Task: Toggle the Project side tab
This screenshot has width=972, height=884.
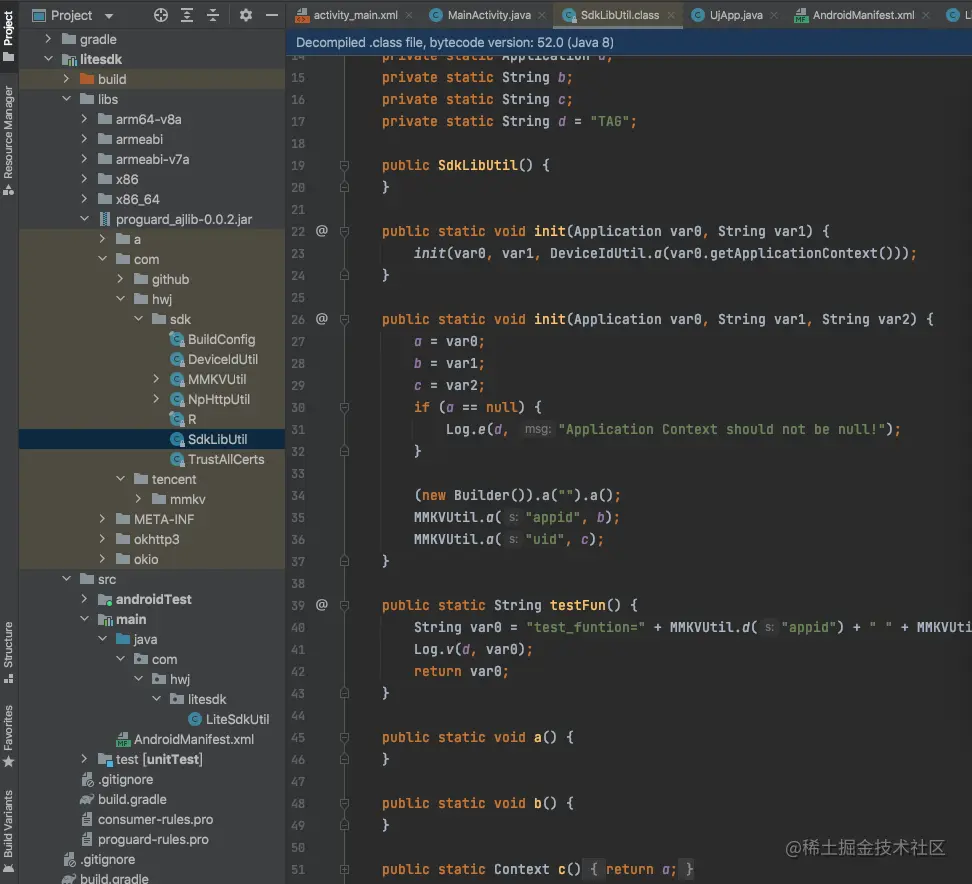Action: tap(9, 36)
